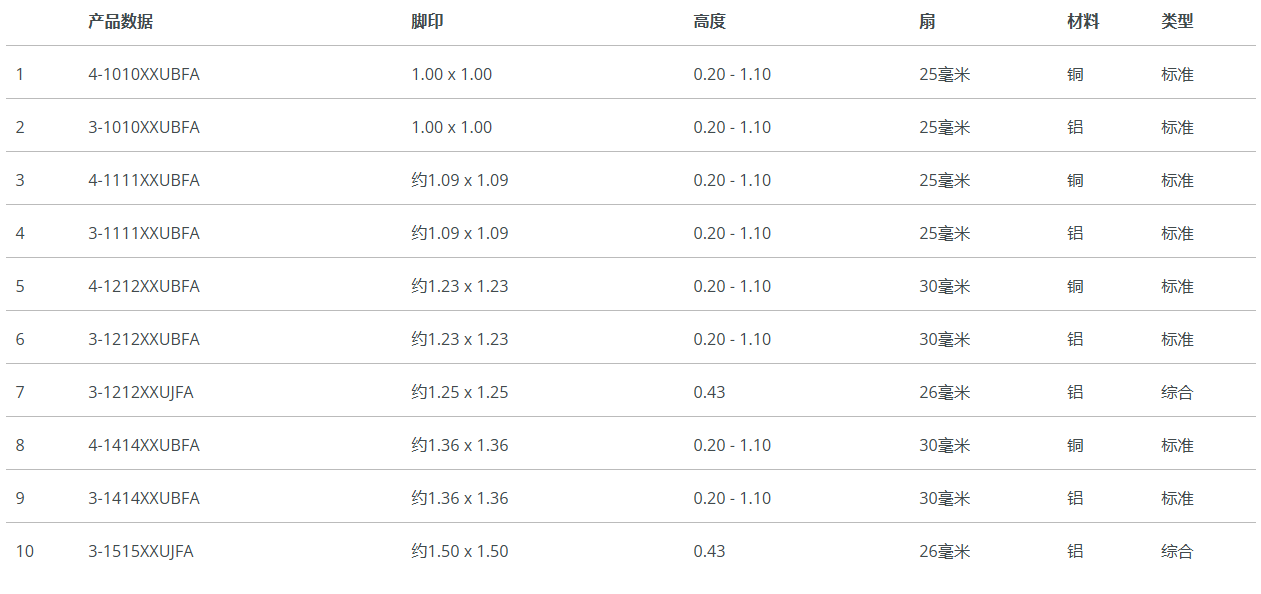This screenshot has width=1261, height=594.
Task: Open product 3-1212XXUBFA
Action: pyautogui.click(x=144, y=339)
